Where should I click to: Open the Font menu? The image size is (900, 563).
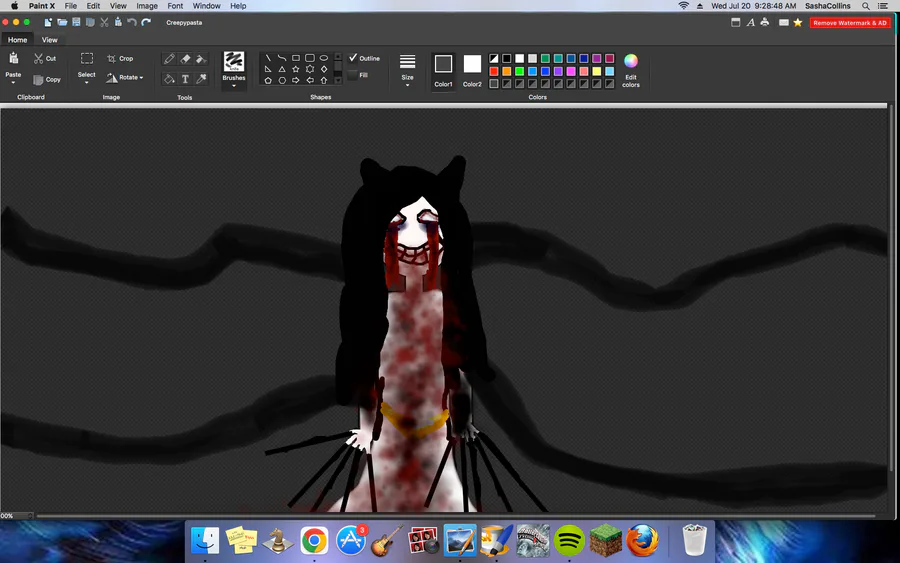[175, 6]
